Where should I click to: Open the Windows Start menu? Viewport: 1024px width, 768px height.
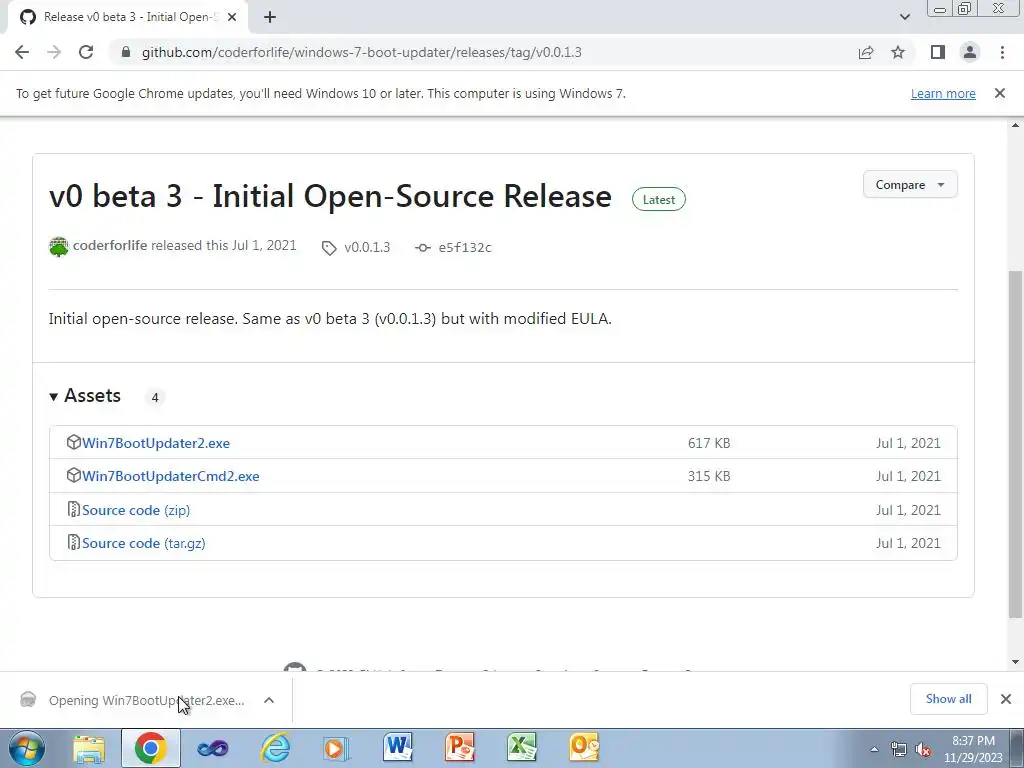[26, 748]
